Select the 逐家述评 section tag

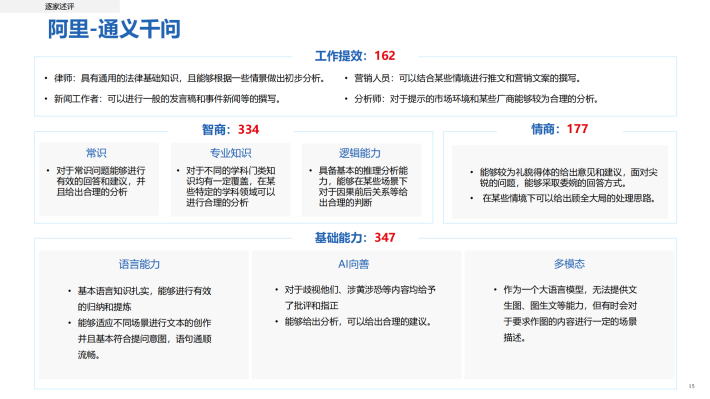(59, 6)
